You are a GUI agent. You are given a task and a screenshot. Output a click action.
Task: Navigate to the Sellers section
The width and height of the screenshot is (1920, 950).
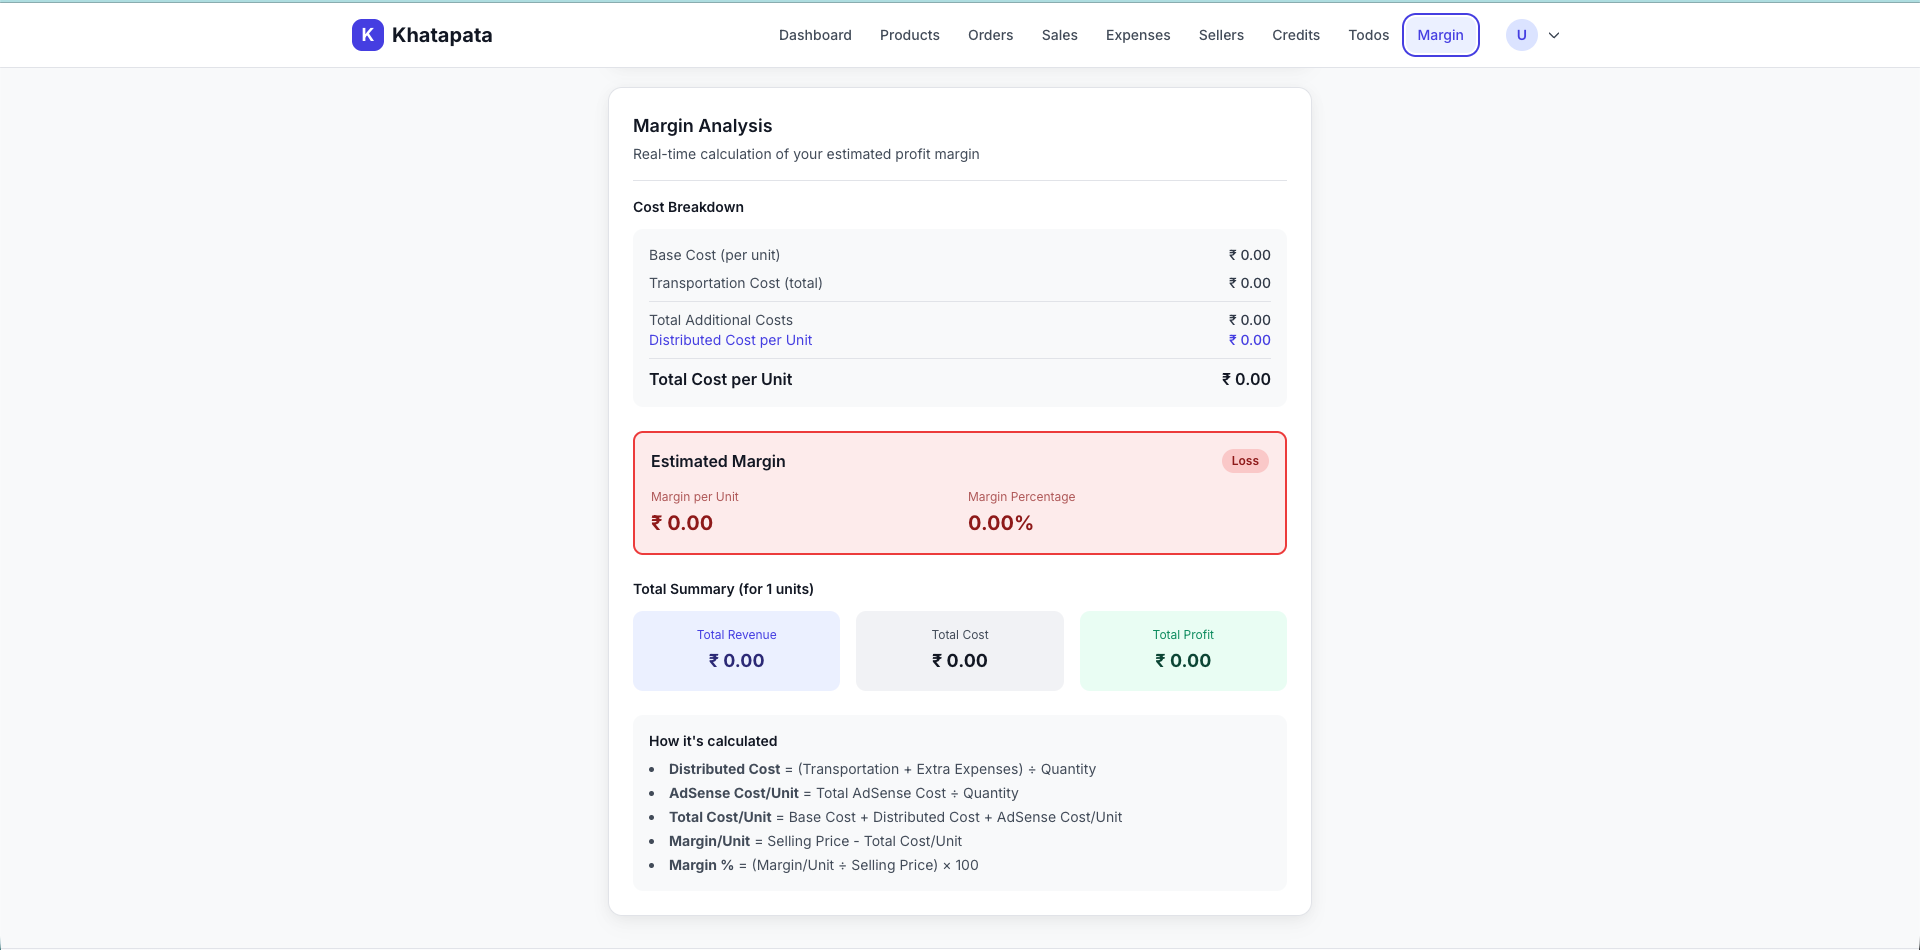point(1220,35)
